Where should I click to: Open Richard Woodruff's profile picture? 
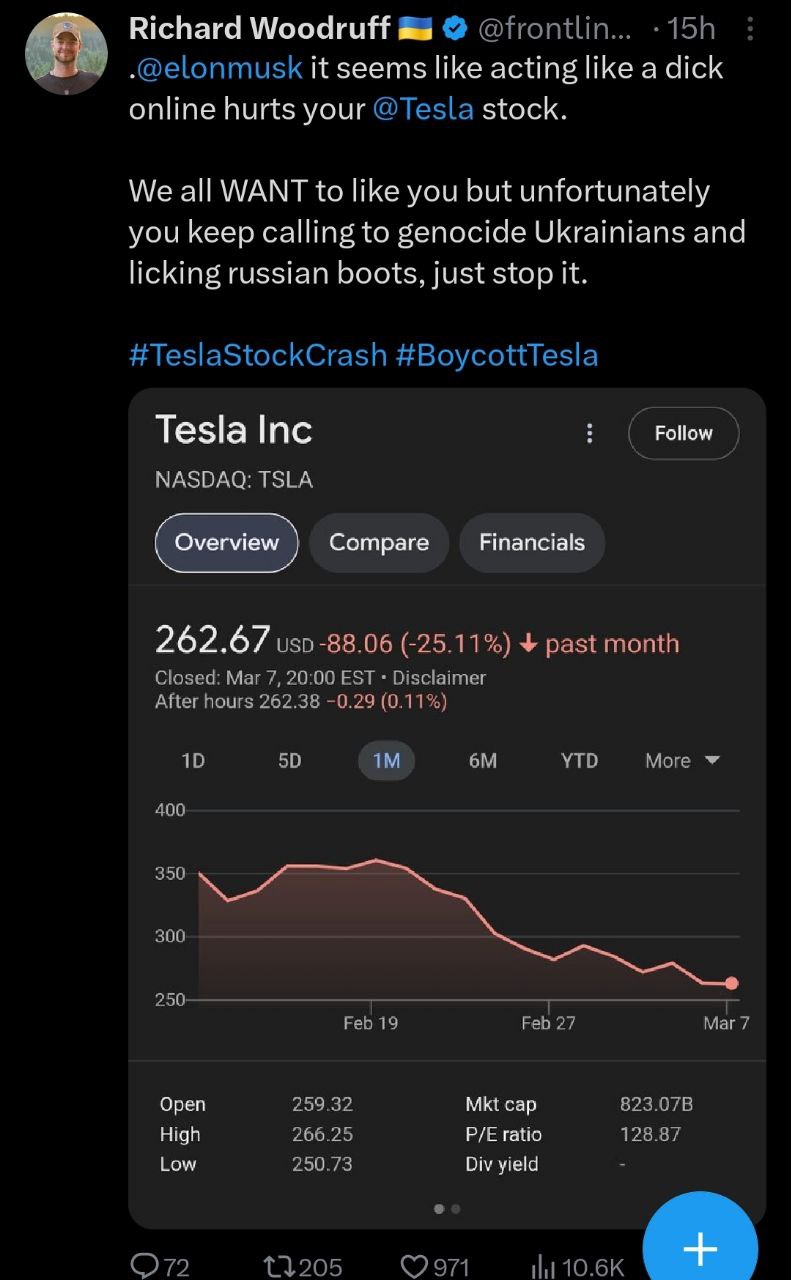click(65, 53)
